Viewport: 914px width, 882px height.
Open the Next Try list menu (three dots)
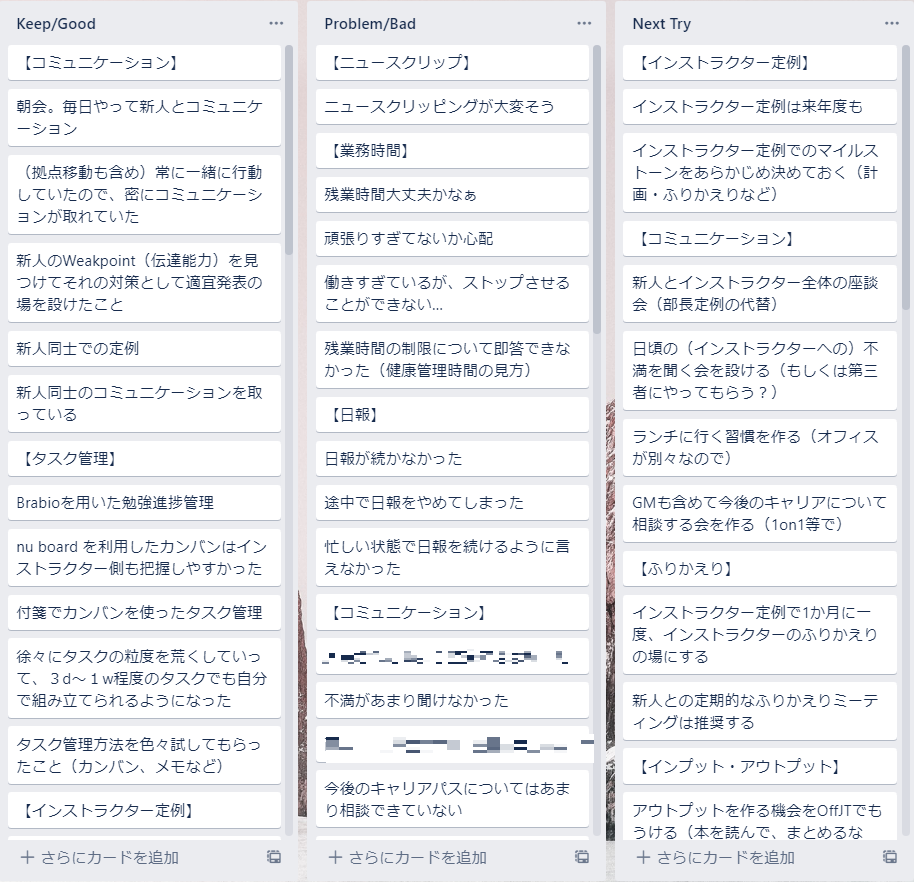[892, 24]
